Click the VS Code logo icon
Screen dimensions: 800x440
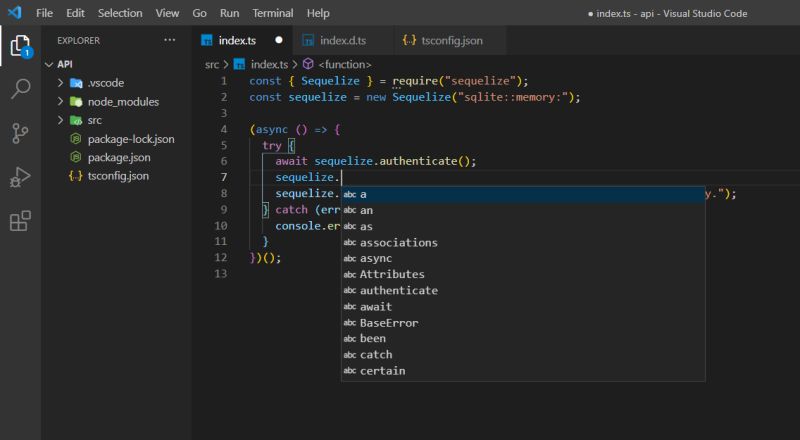tap(15, 12)
